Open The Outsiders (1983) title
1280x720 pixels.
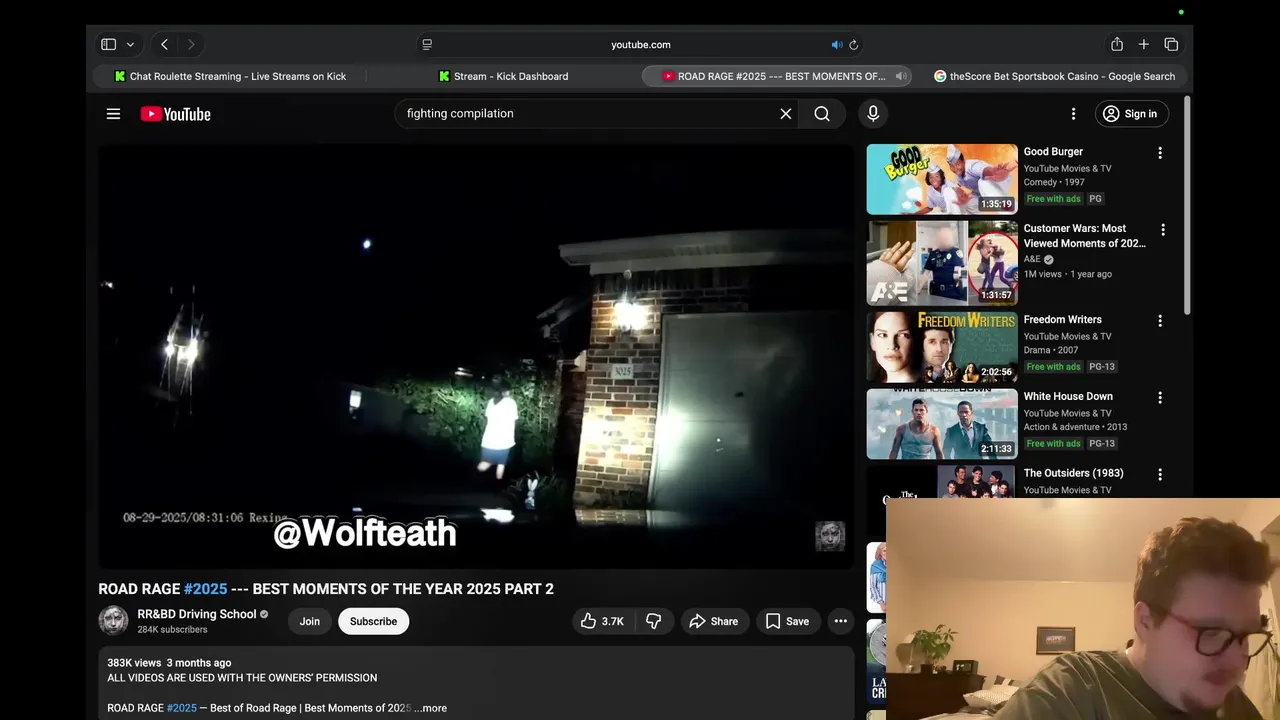pos(1074,473)
